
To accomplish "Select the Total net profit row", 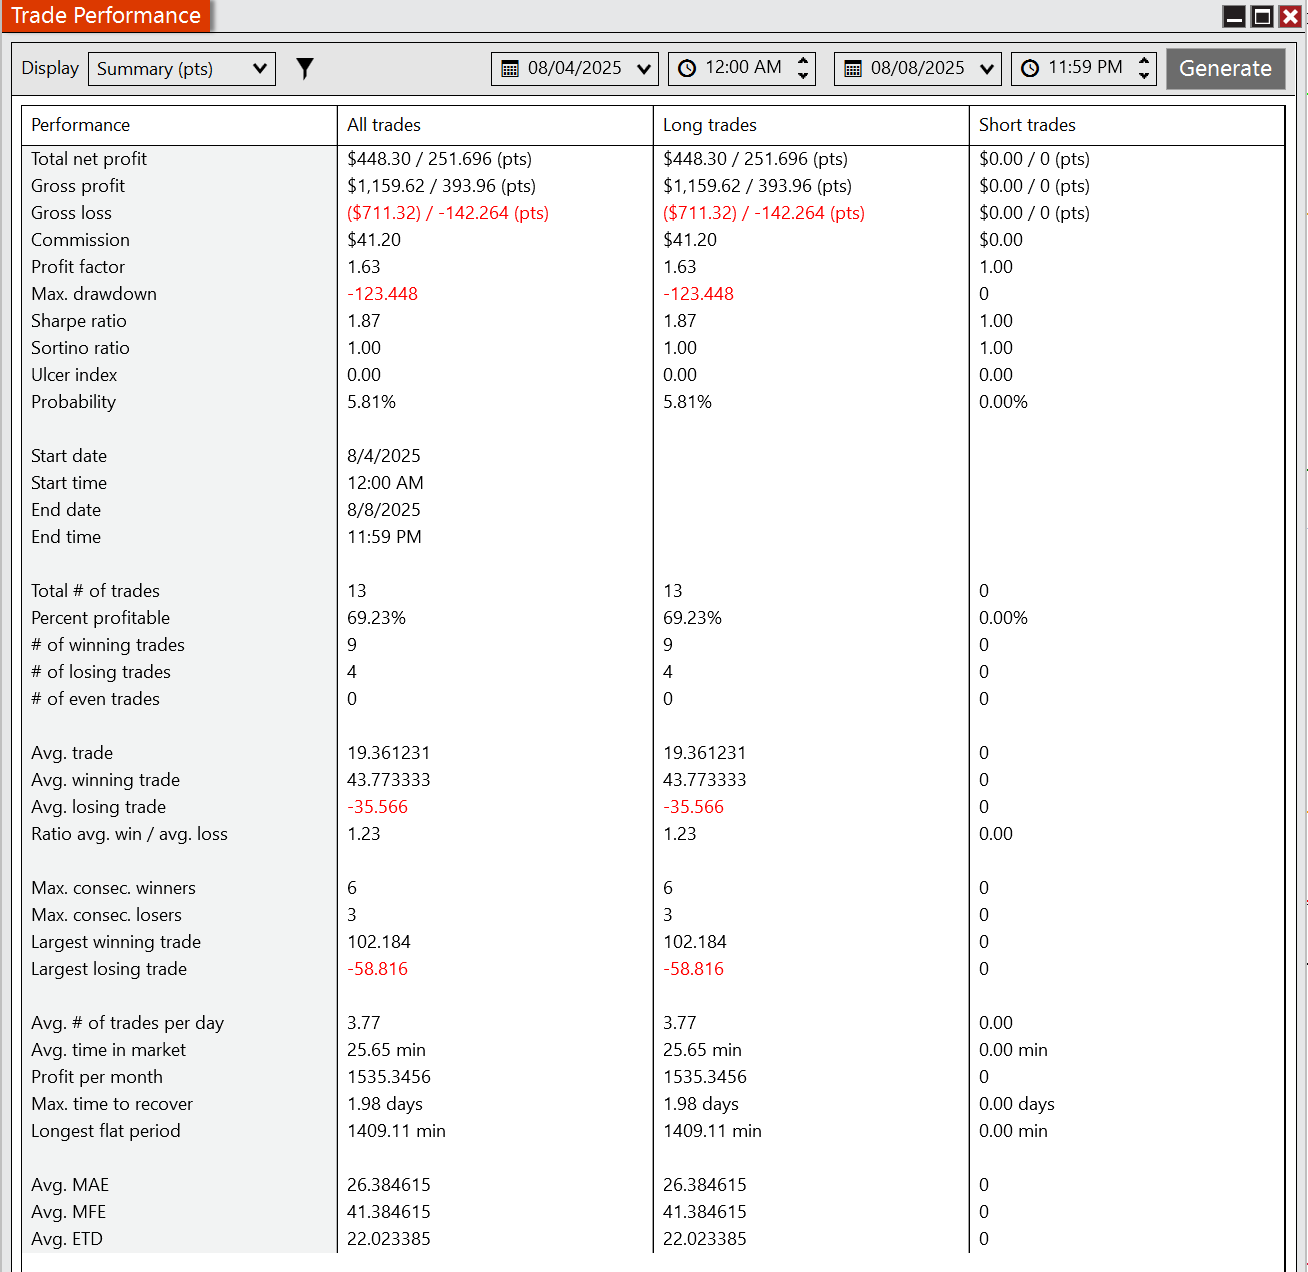I will (653, 159).
